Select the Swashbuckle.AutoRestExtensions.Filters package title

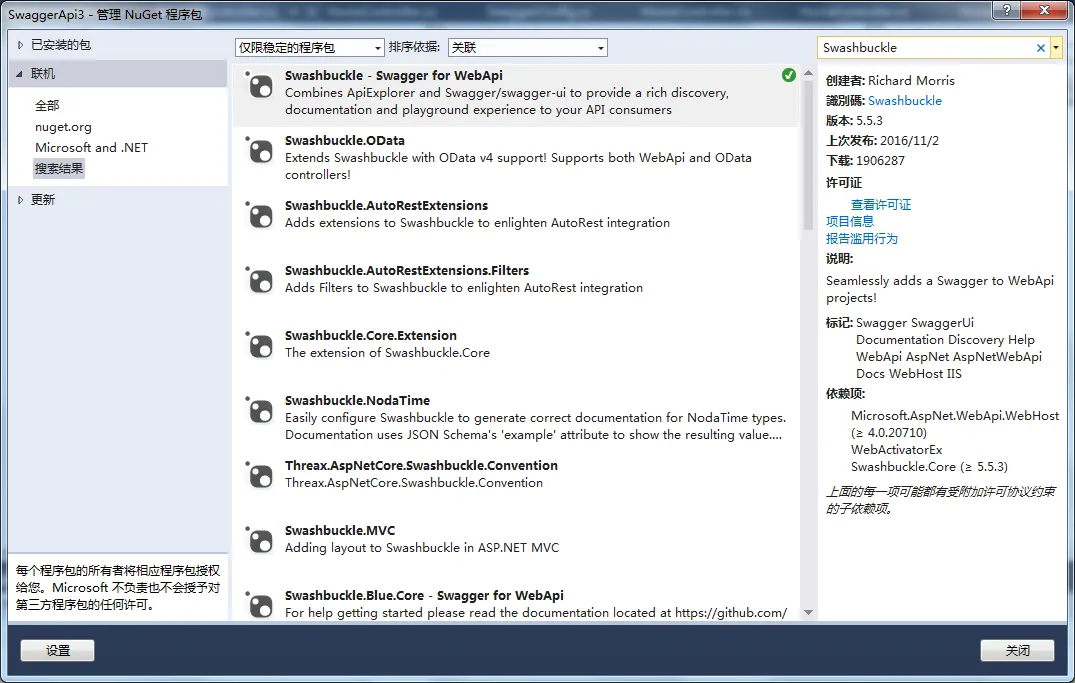(x=407, y=271)
